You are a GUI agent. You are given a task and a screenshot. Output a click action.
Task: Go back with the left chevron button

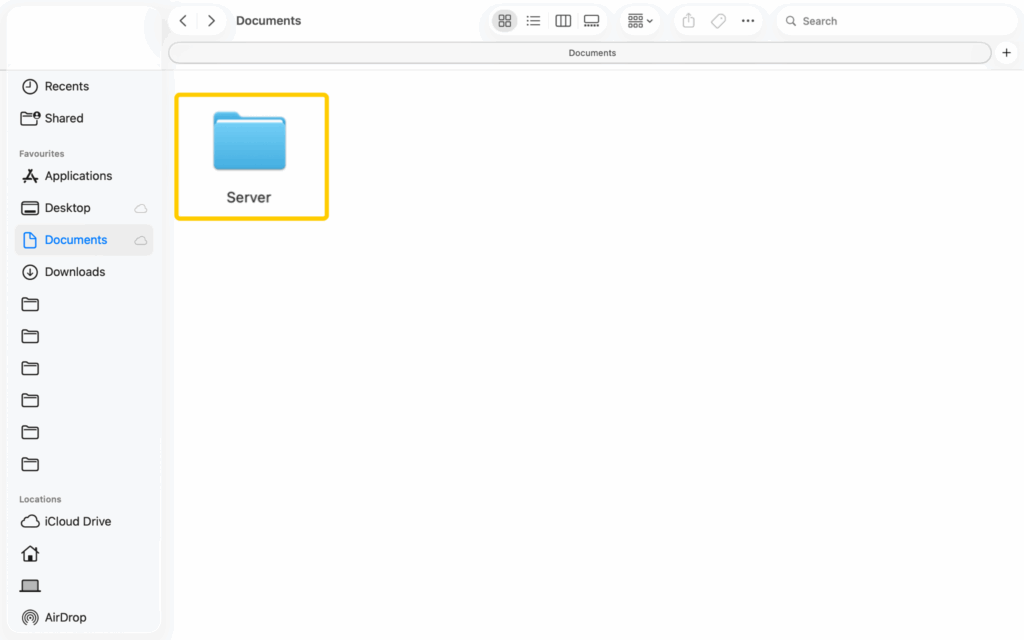(x=184, y=21)
